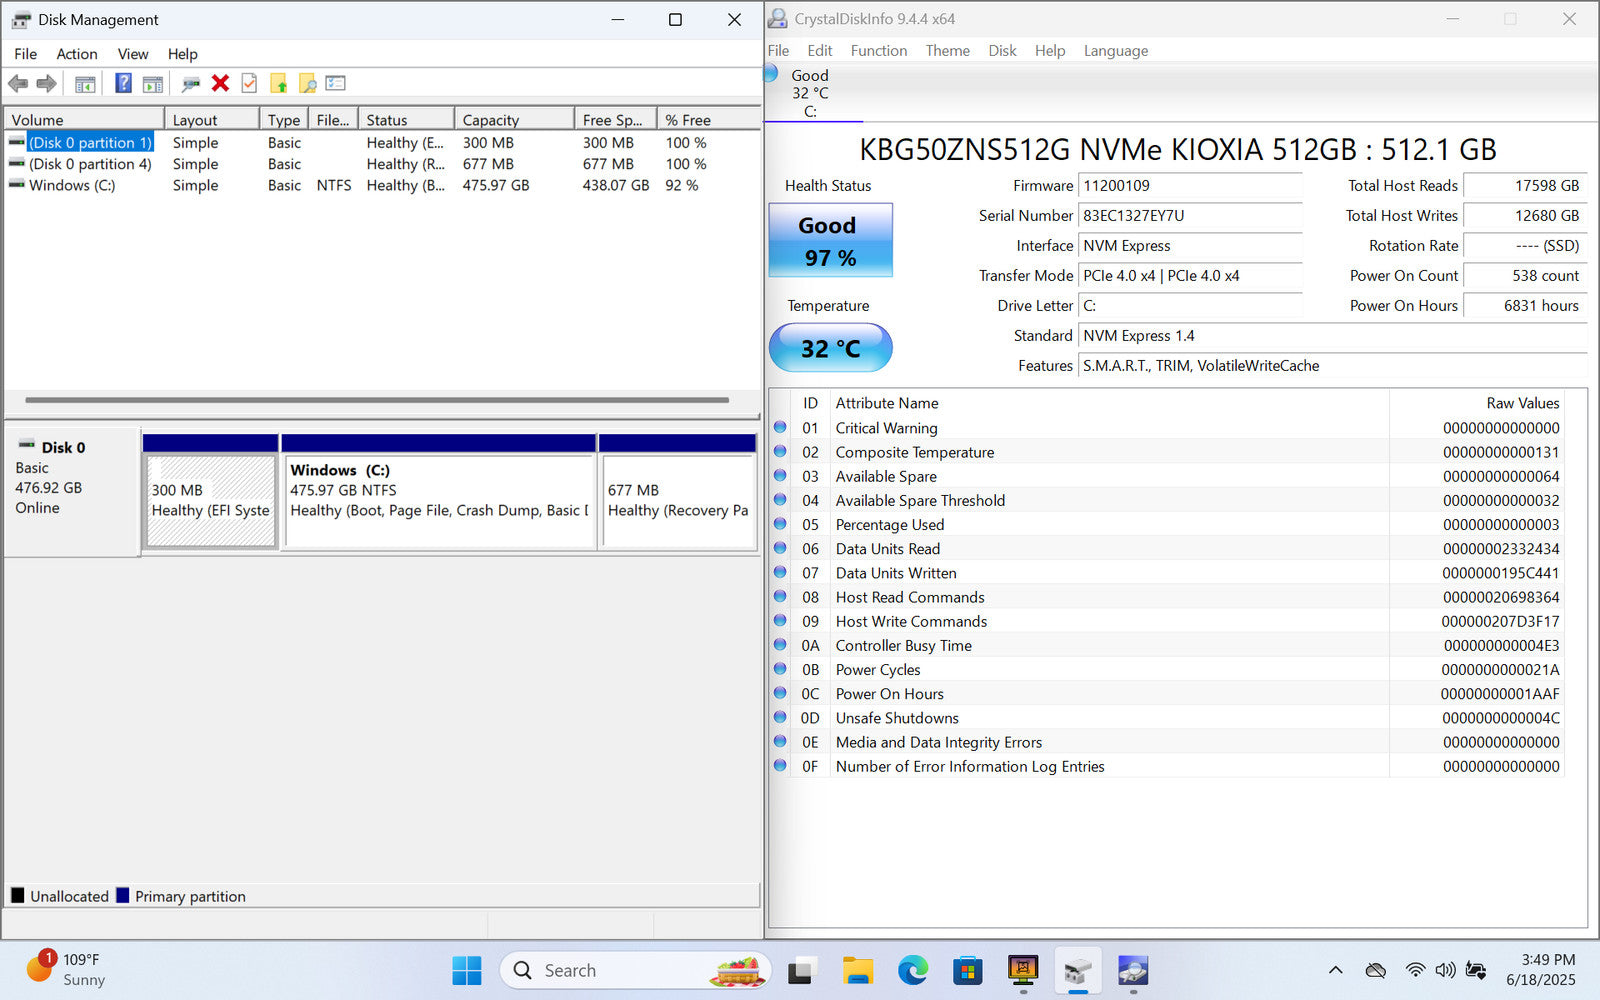Click the disk with magnifier toolbar icon

190,84
